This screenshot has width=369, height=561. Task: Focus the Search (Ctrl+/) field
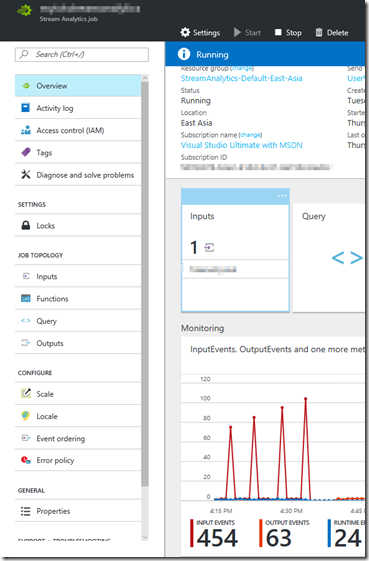pos(82,54)
